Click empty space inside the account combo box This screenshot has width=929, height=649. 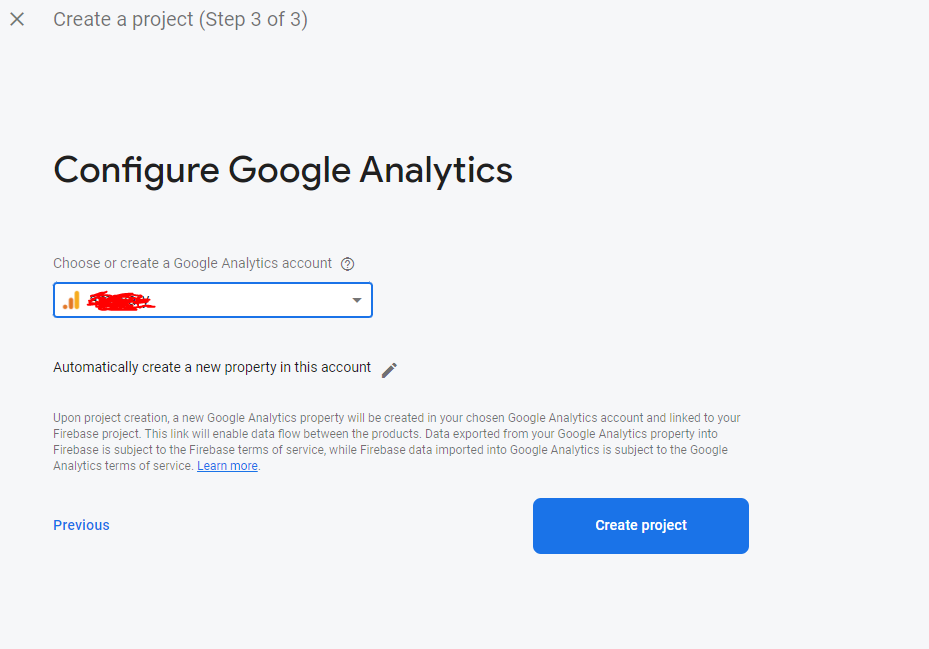pyautogui.click(x=250, y=300)
